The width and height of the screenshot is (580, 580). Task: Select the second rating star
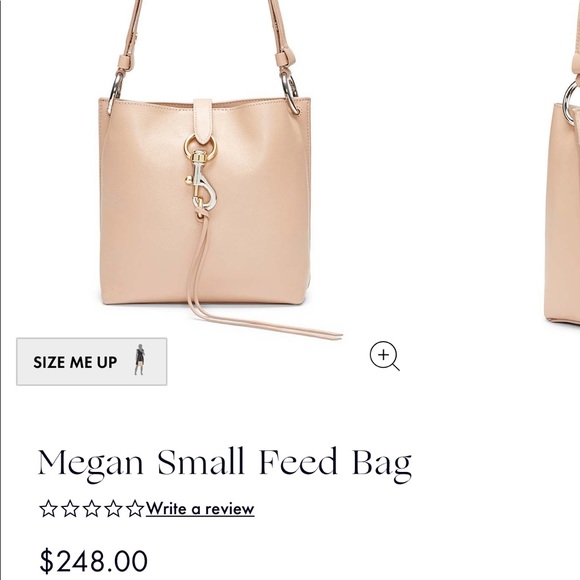(70, 509)
